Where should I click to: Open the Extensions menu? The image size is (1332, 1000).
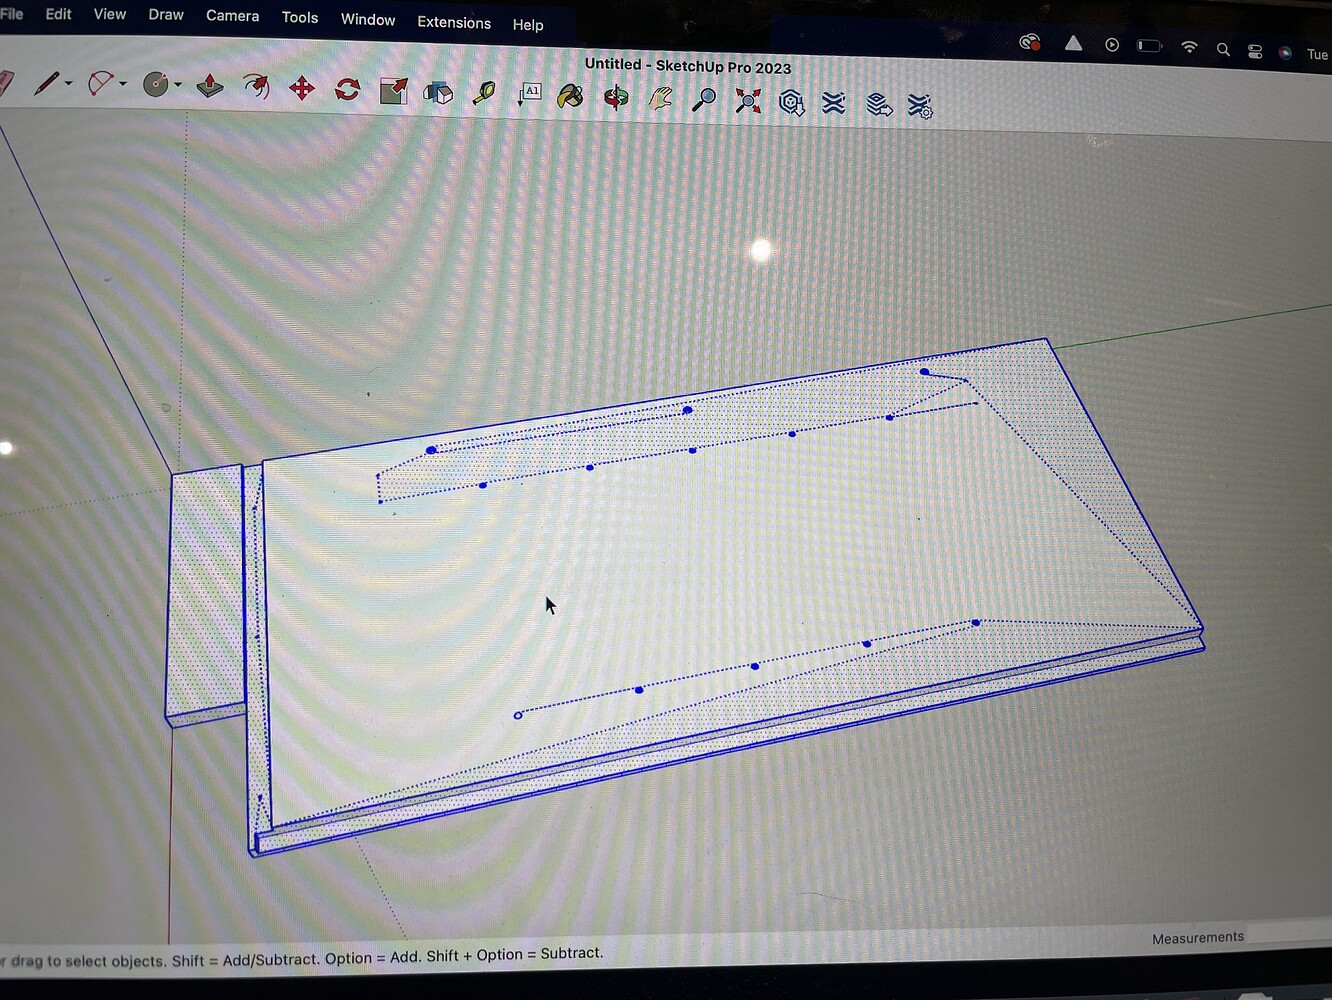pyautogui.click(x=453, y=22)
